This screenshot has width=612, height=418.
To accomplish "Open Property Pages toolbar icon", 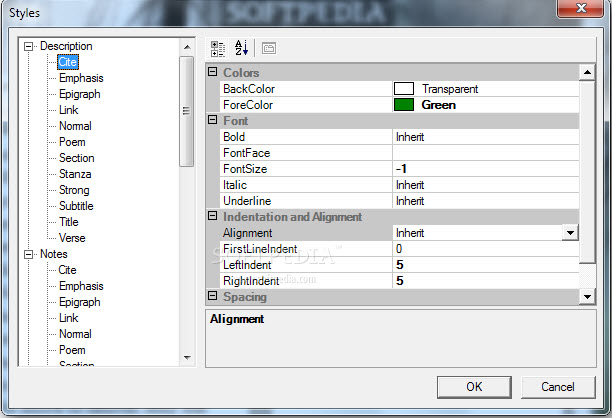I will (269, 48).
